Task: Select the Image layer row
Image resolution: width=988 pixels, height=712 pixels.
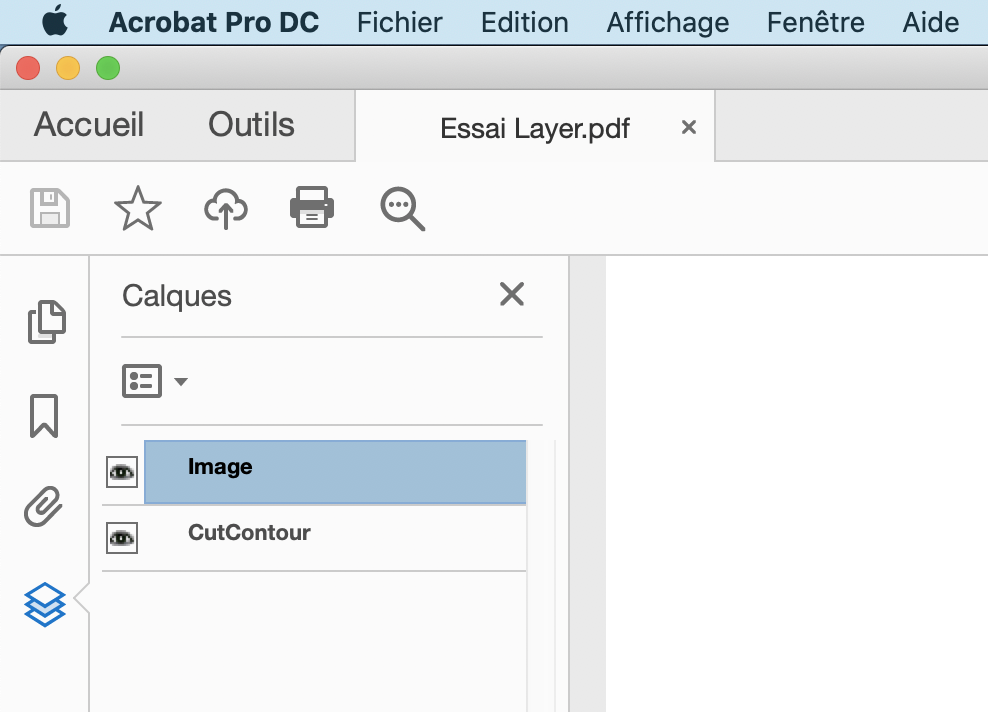Action: tap(335, 472)
